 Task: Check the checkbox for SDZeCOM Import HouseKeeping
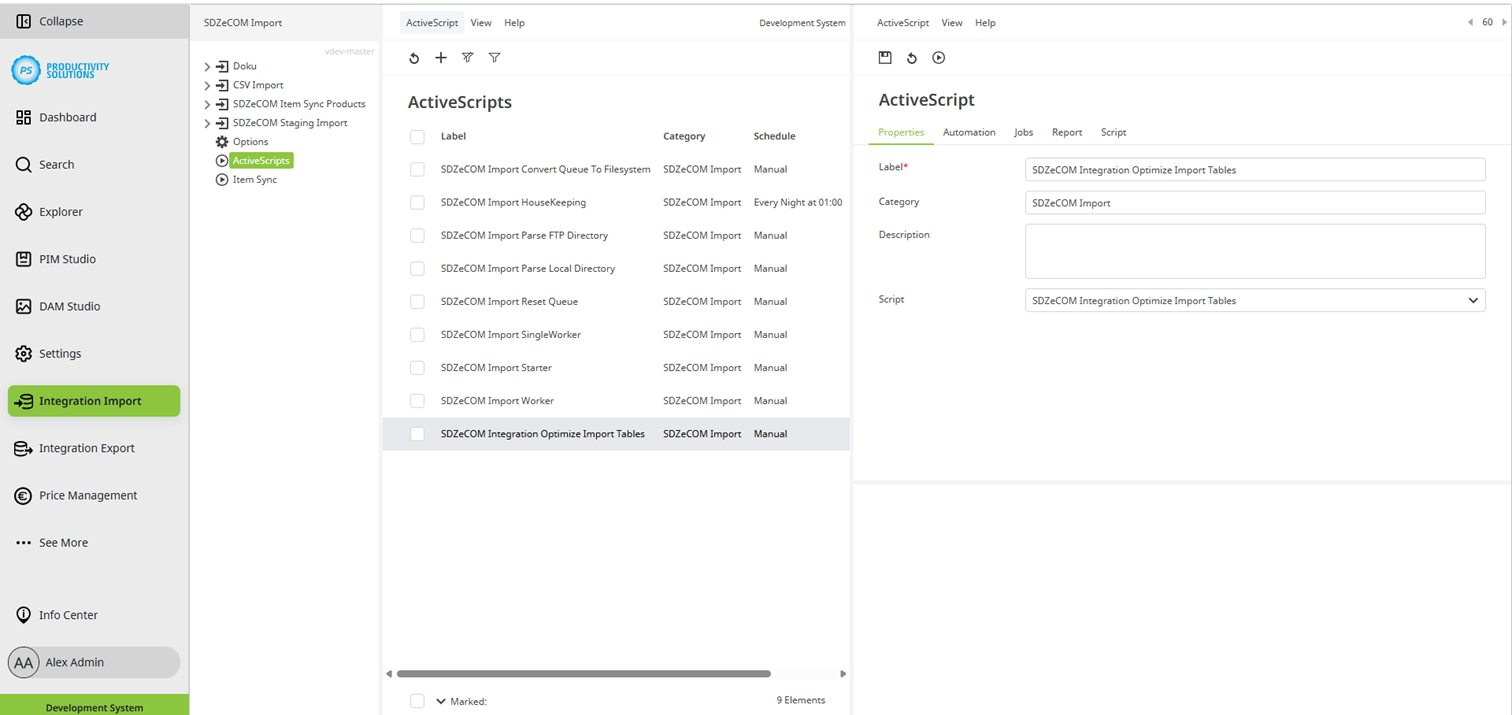(417, 202)
